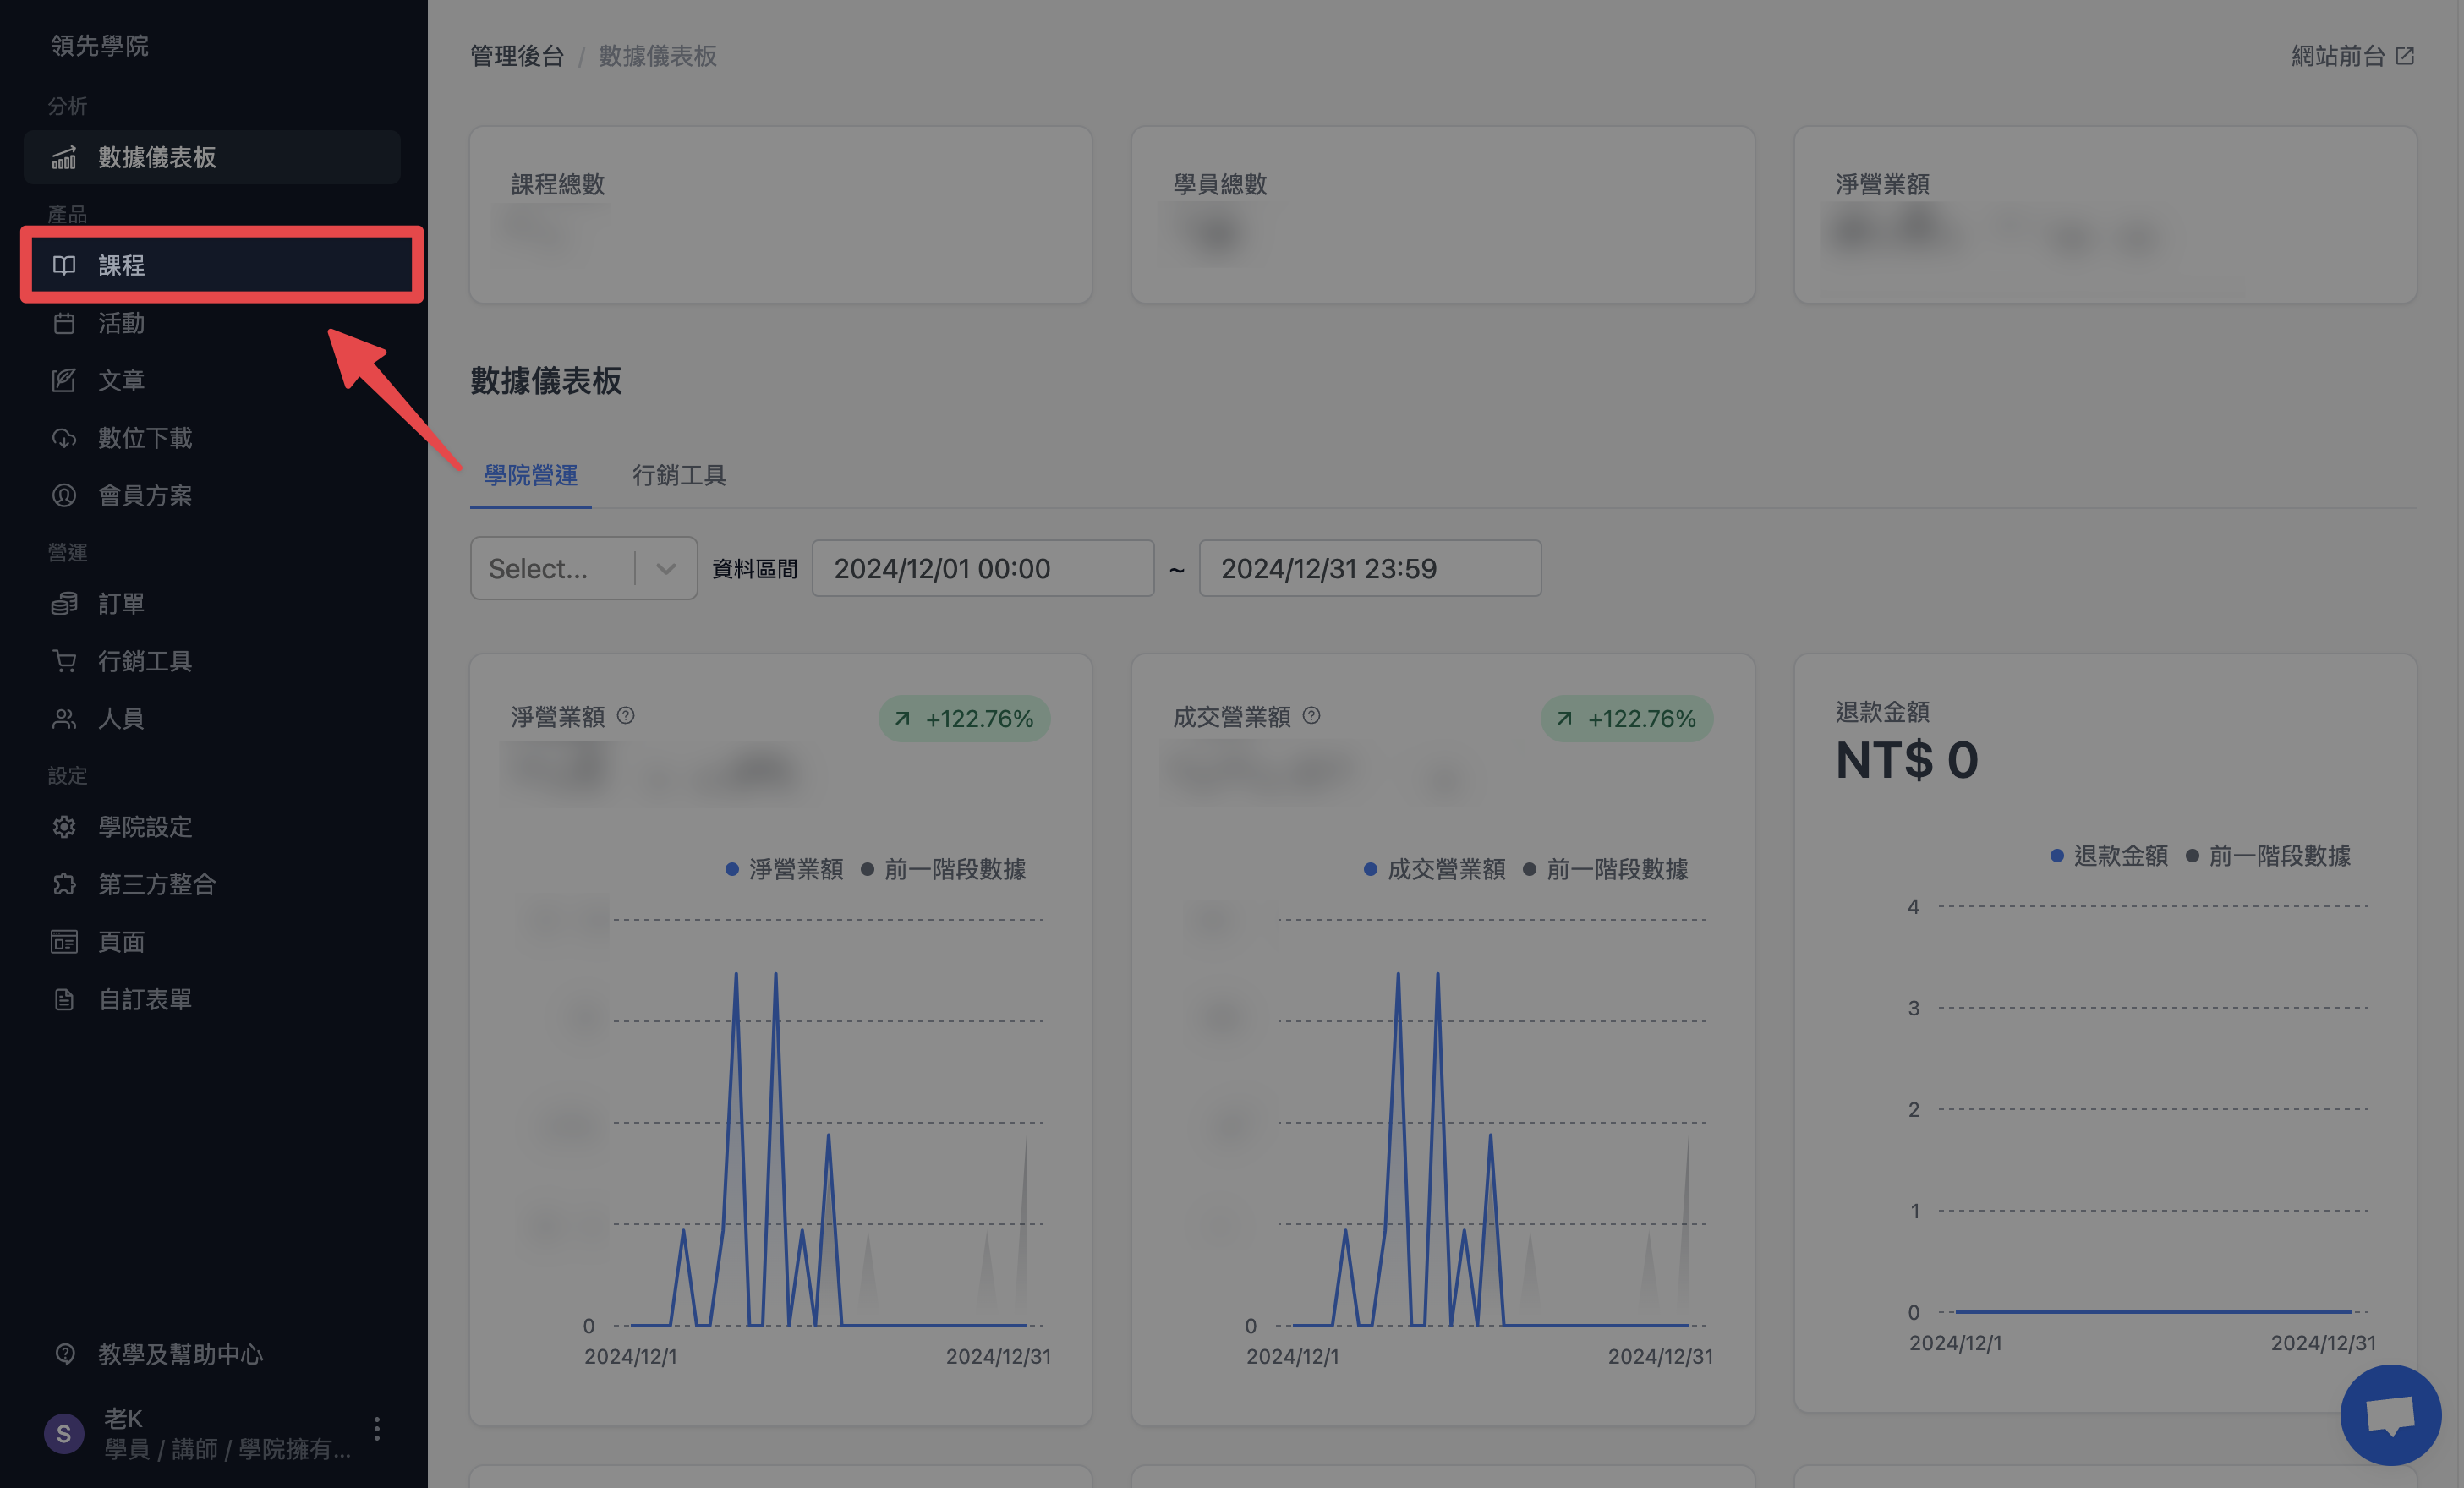Toggle the 退款金額 legend series
Screen dimensions: 2464x1488
[x=2108, y=856]
